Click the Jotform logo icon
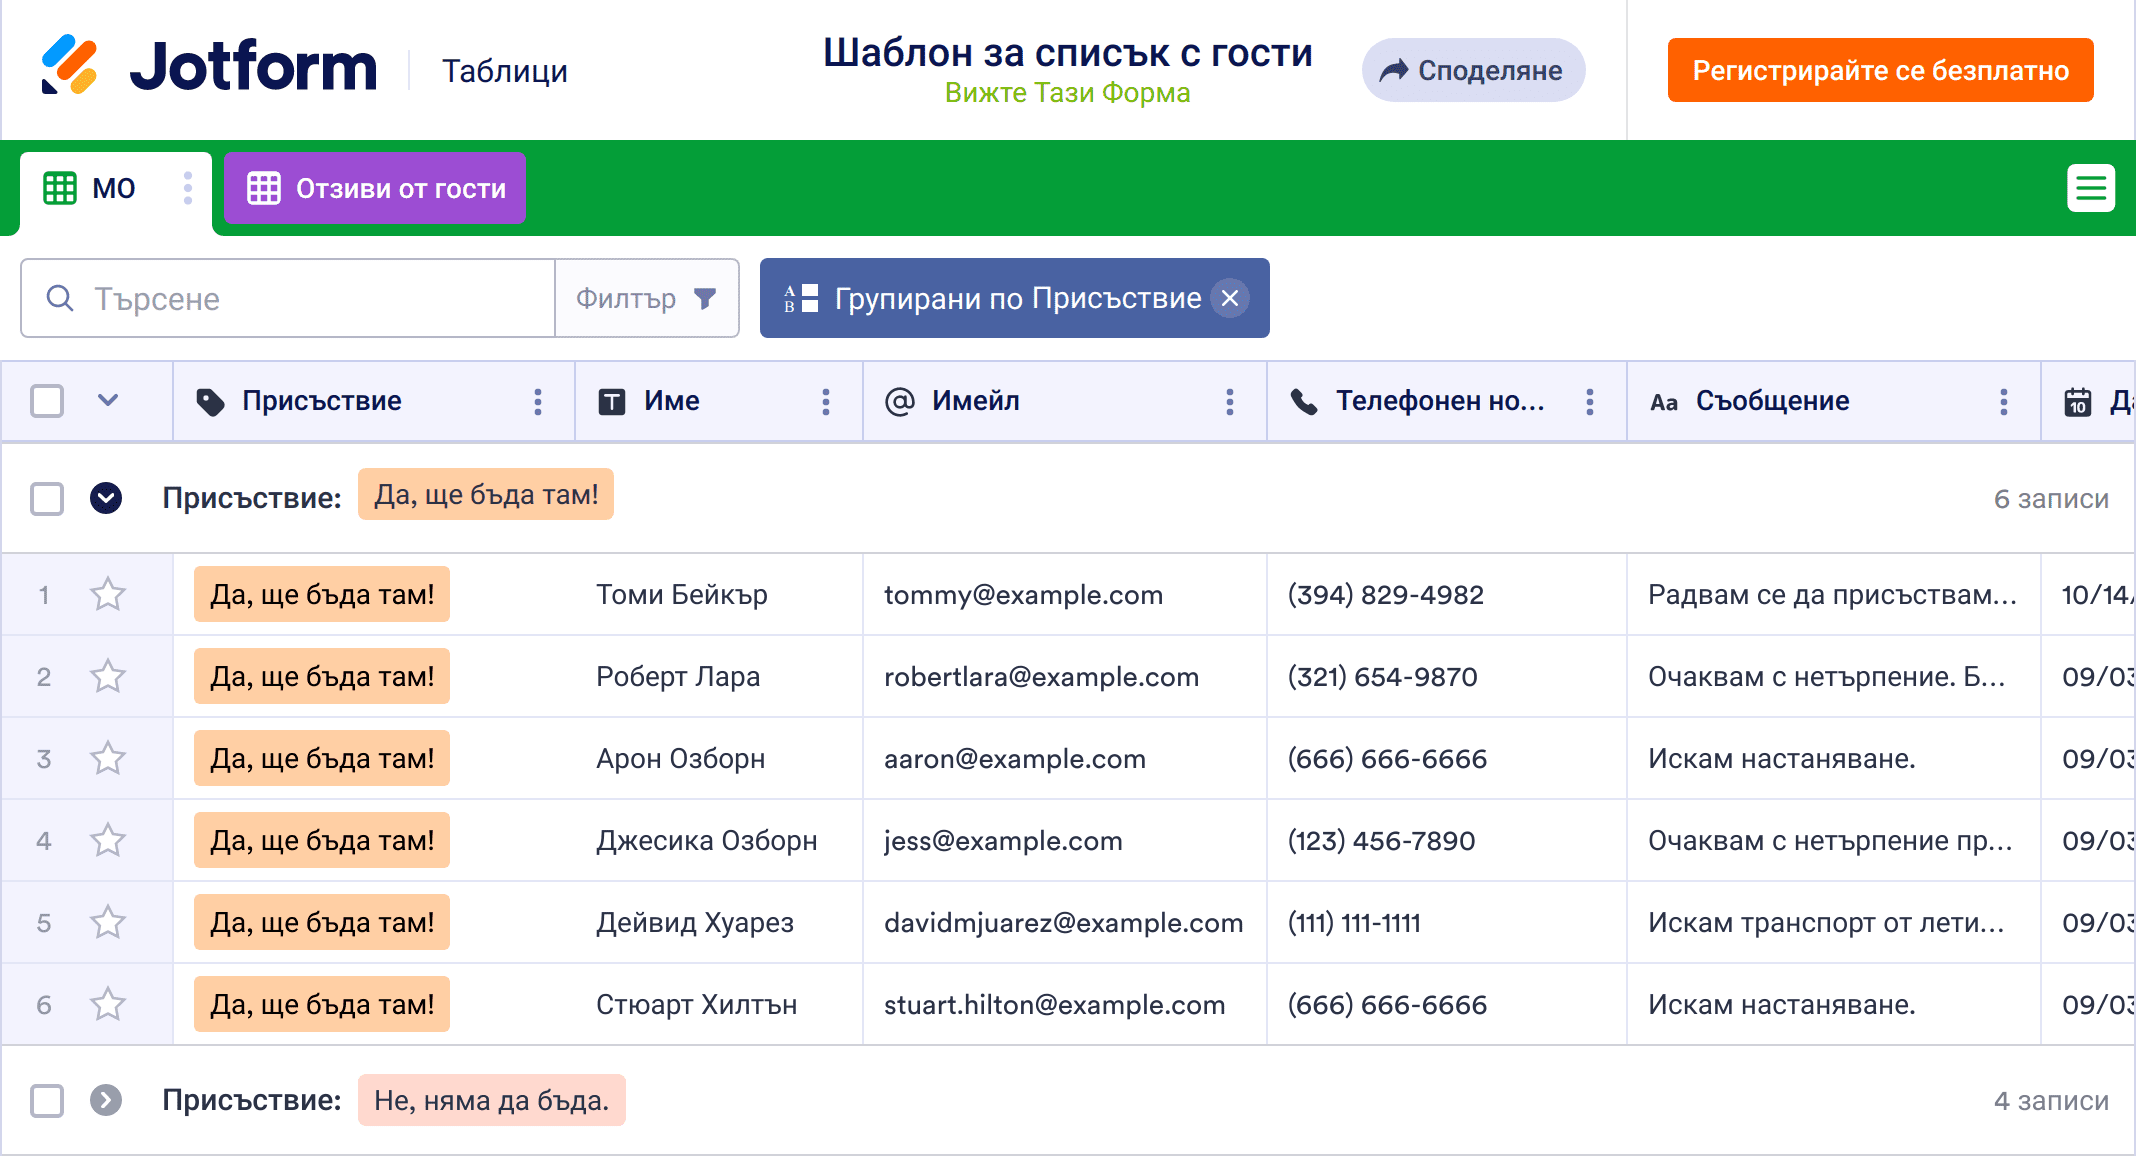The width and height of the screenshot is (2136, 1156). [x=70, y=66]
